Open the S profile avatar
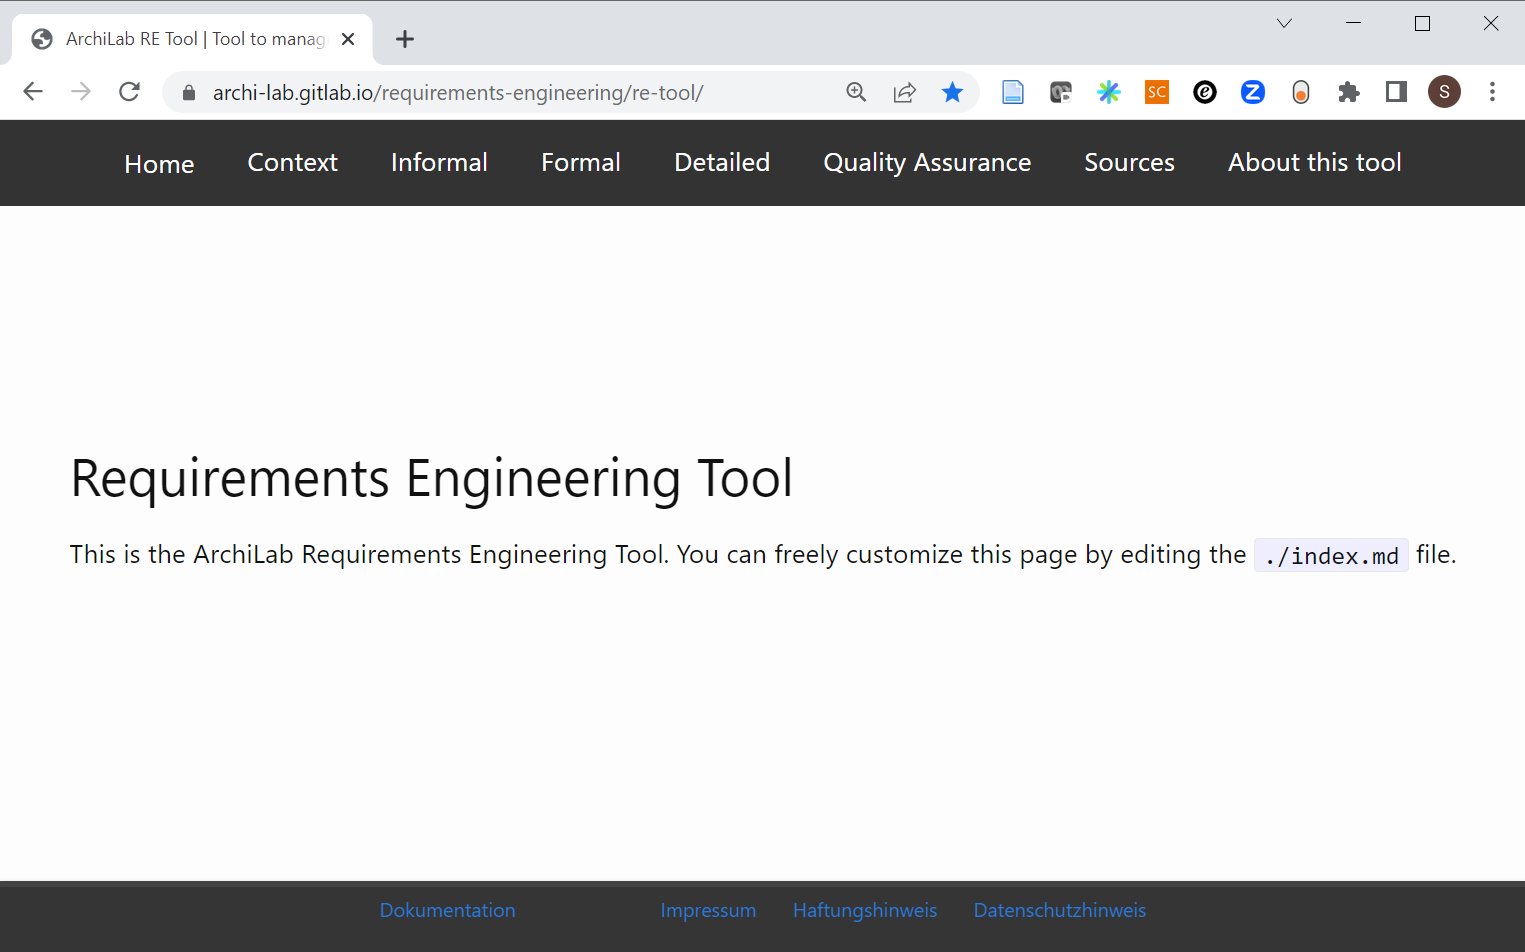This screenshot has height=952, width=1525. point(1444,92)
